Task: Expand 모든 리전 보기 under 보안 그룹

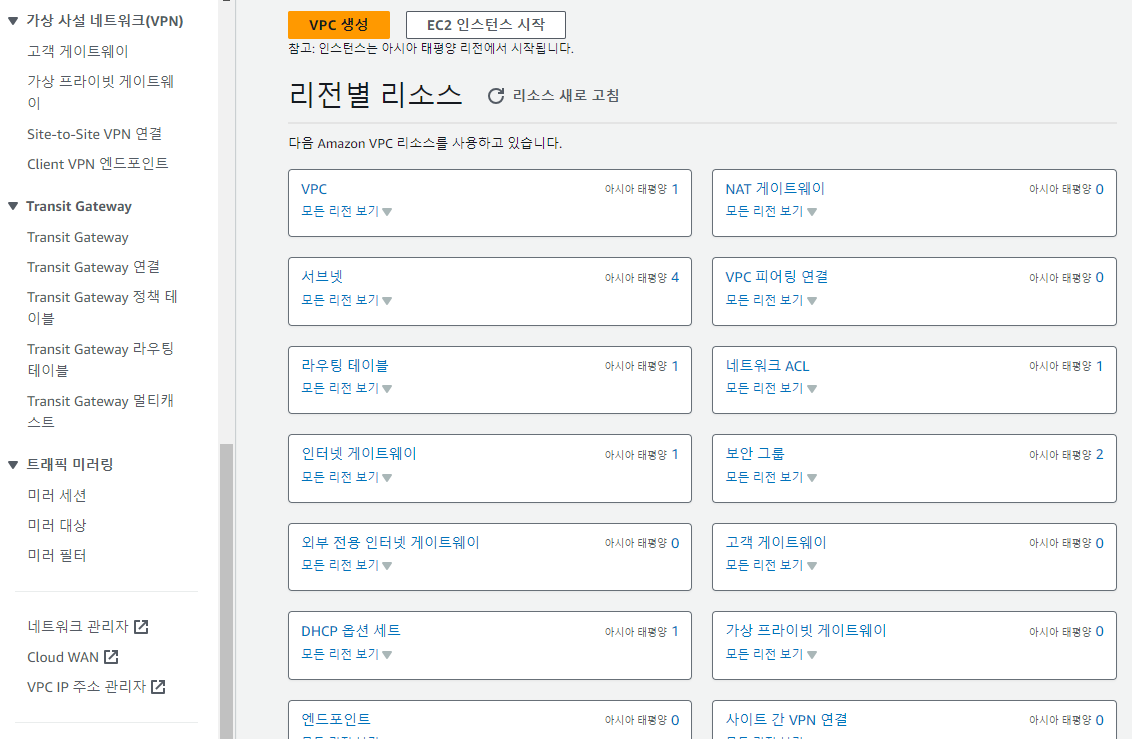Action: (x=771, y=477)
